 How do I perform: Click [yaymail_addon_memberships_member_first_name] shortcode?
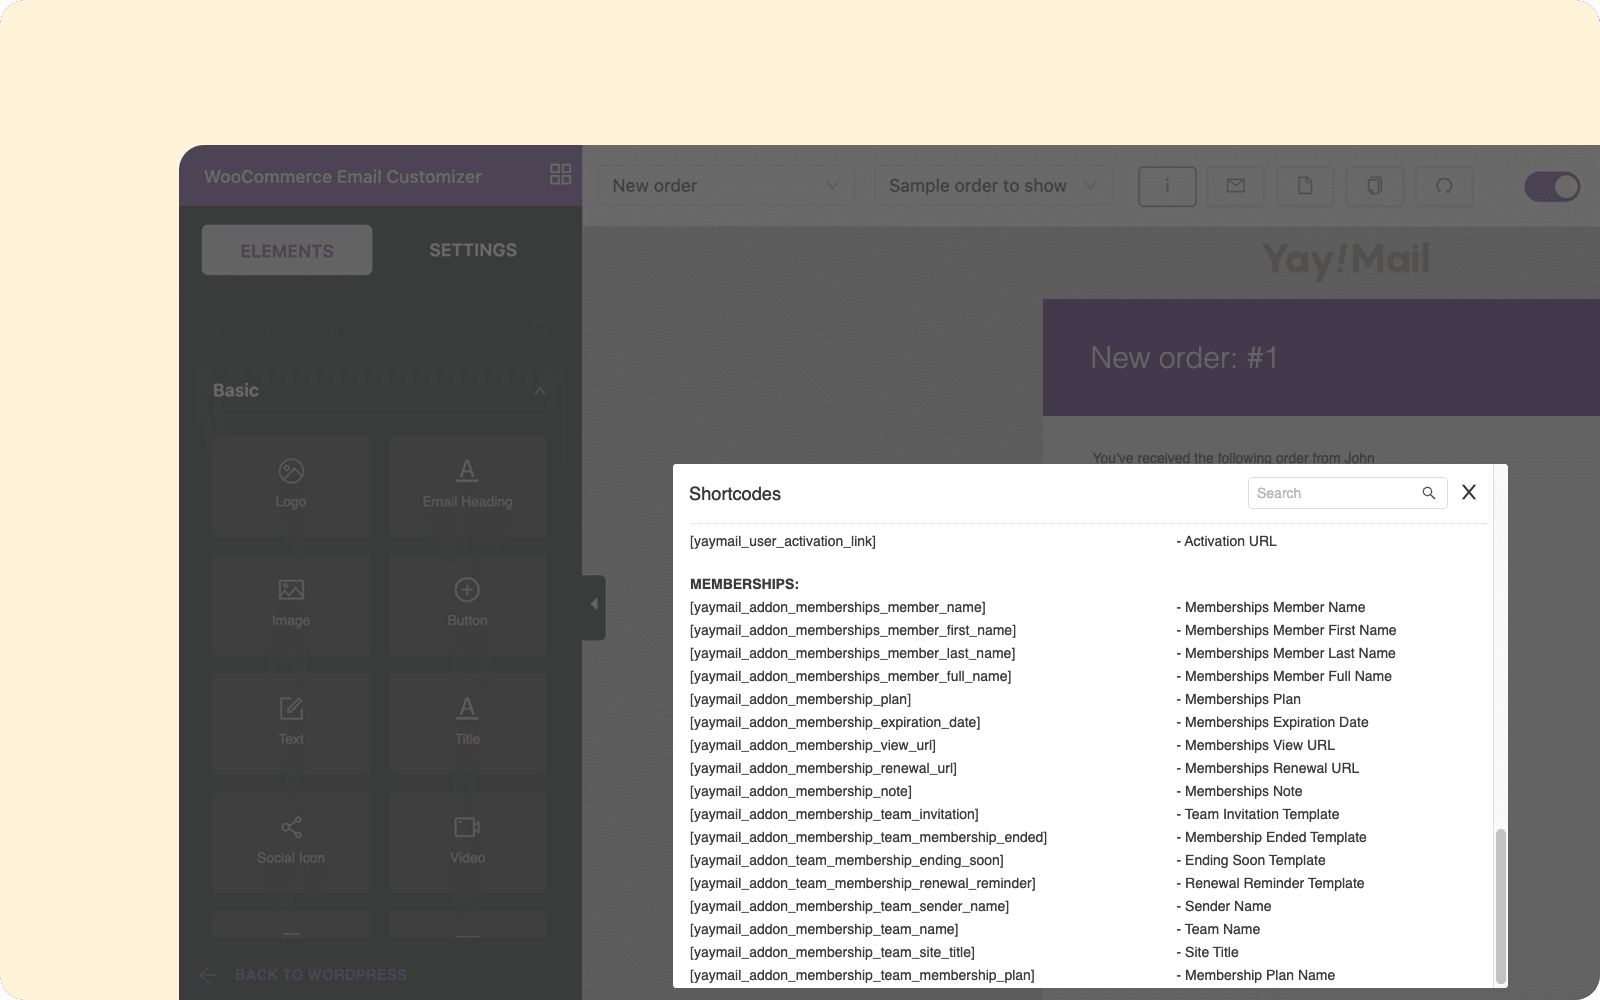(x=853, y=630)
